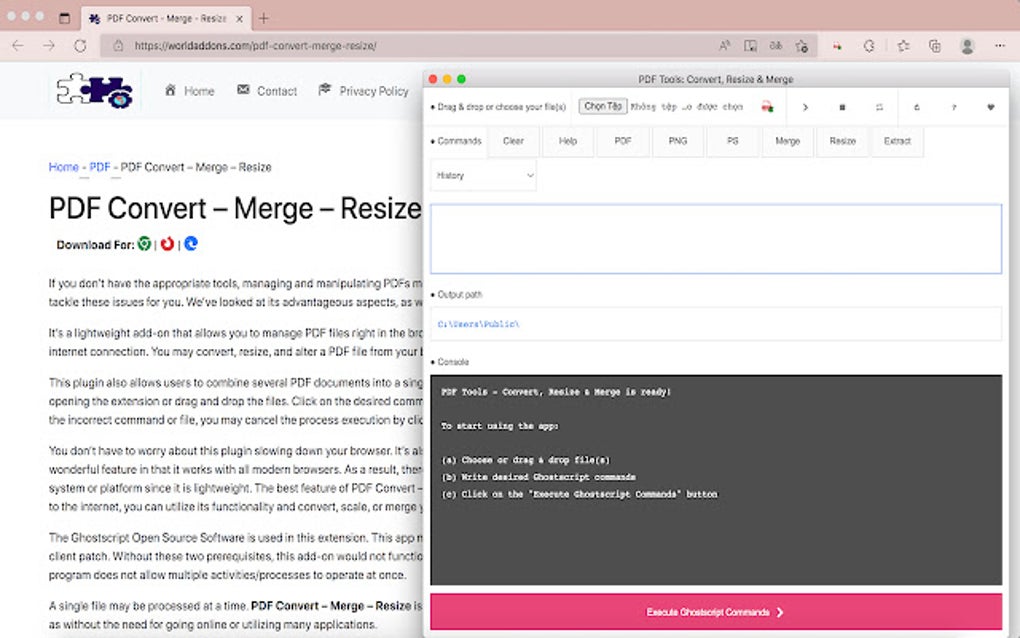Click the console output panel

716,480
